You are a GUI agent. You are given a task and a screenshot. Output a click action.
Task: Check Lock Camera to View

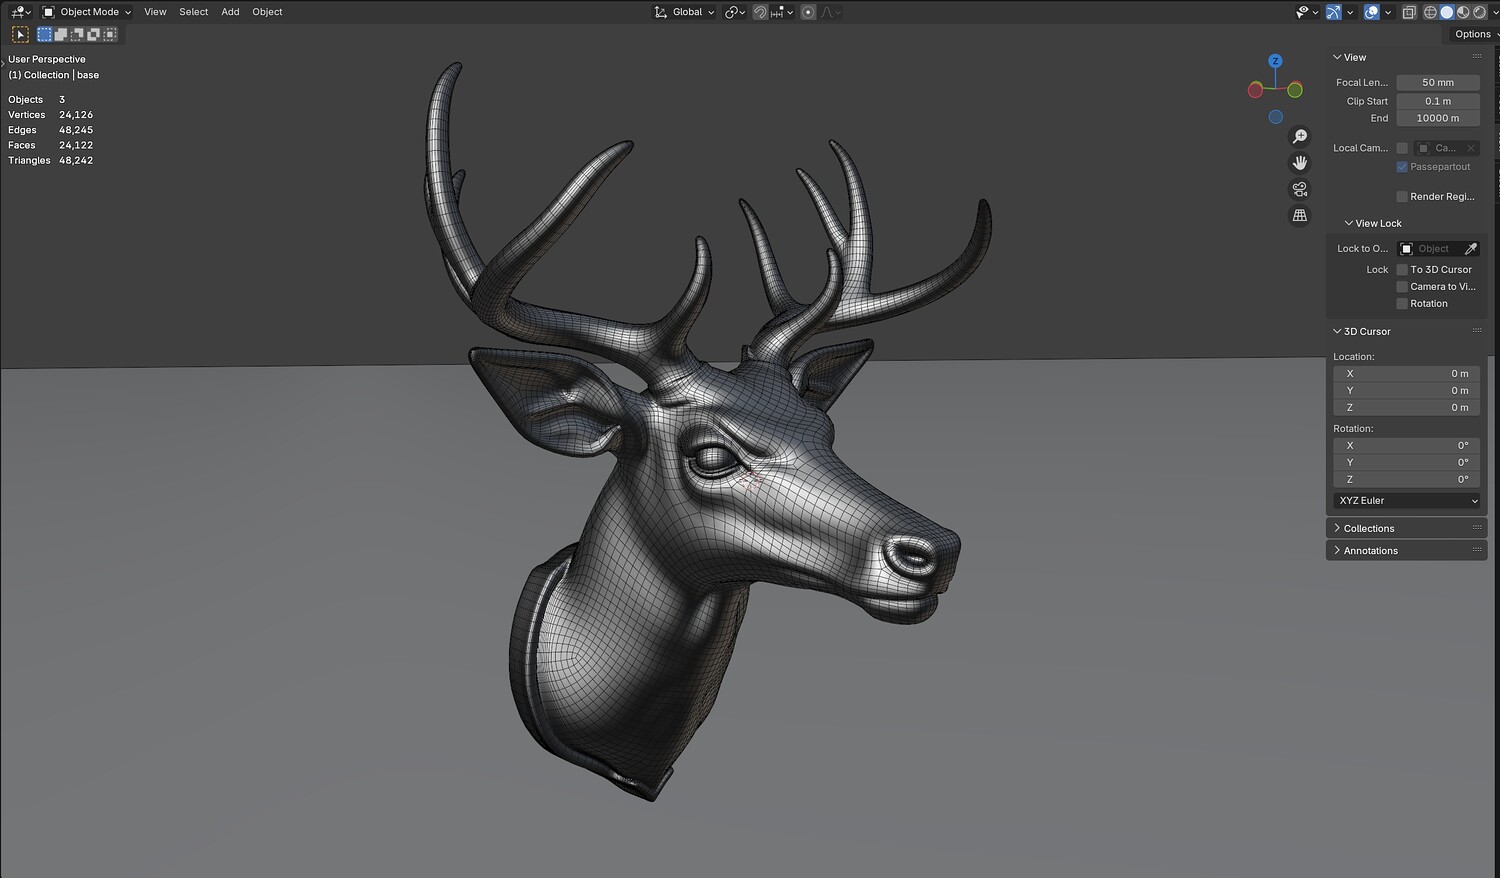pos(1402,287)
